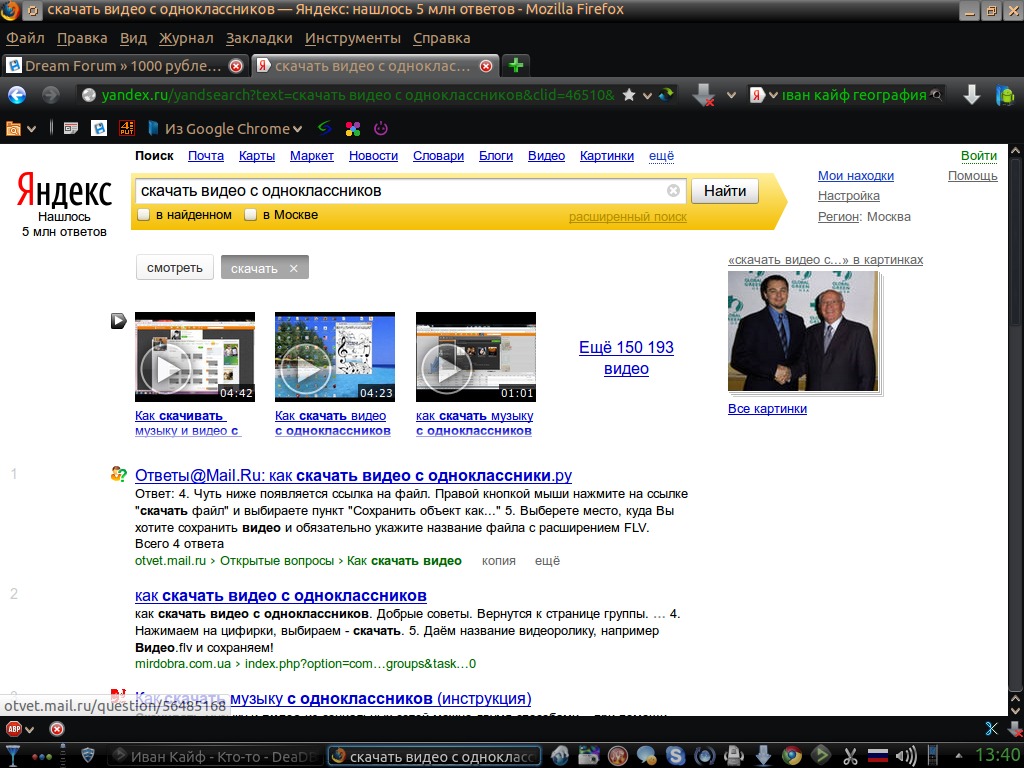Open the Справка menu
1024x768 pixels.
coord(441,38)
